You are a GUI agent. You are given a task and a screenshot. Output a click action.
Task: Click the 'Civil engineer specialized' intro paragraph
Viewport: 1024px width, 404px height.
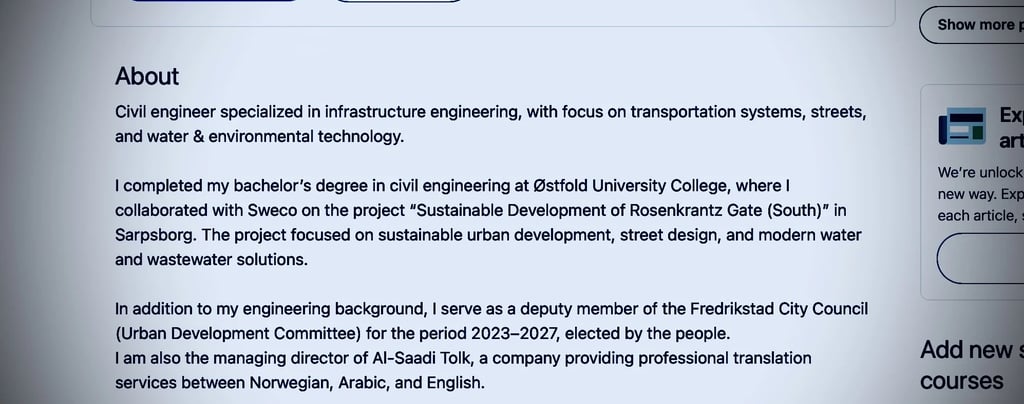click(490, 111)
